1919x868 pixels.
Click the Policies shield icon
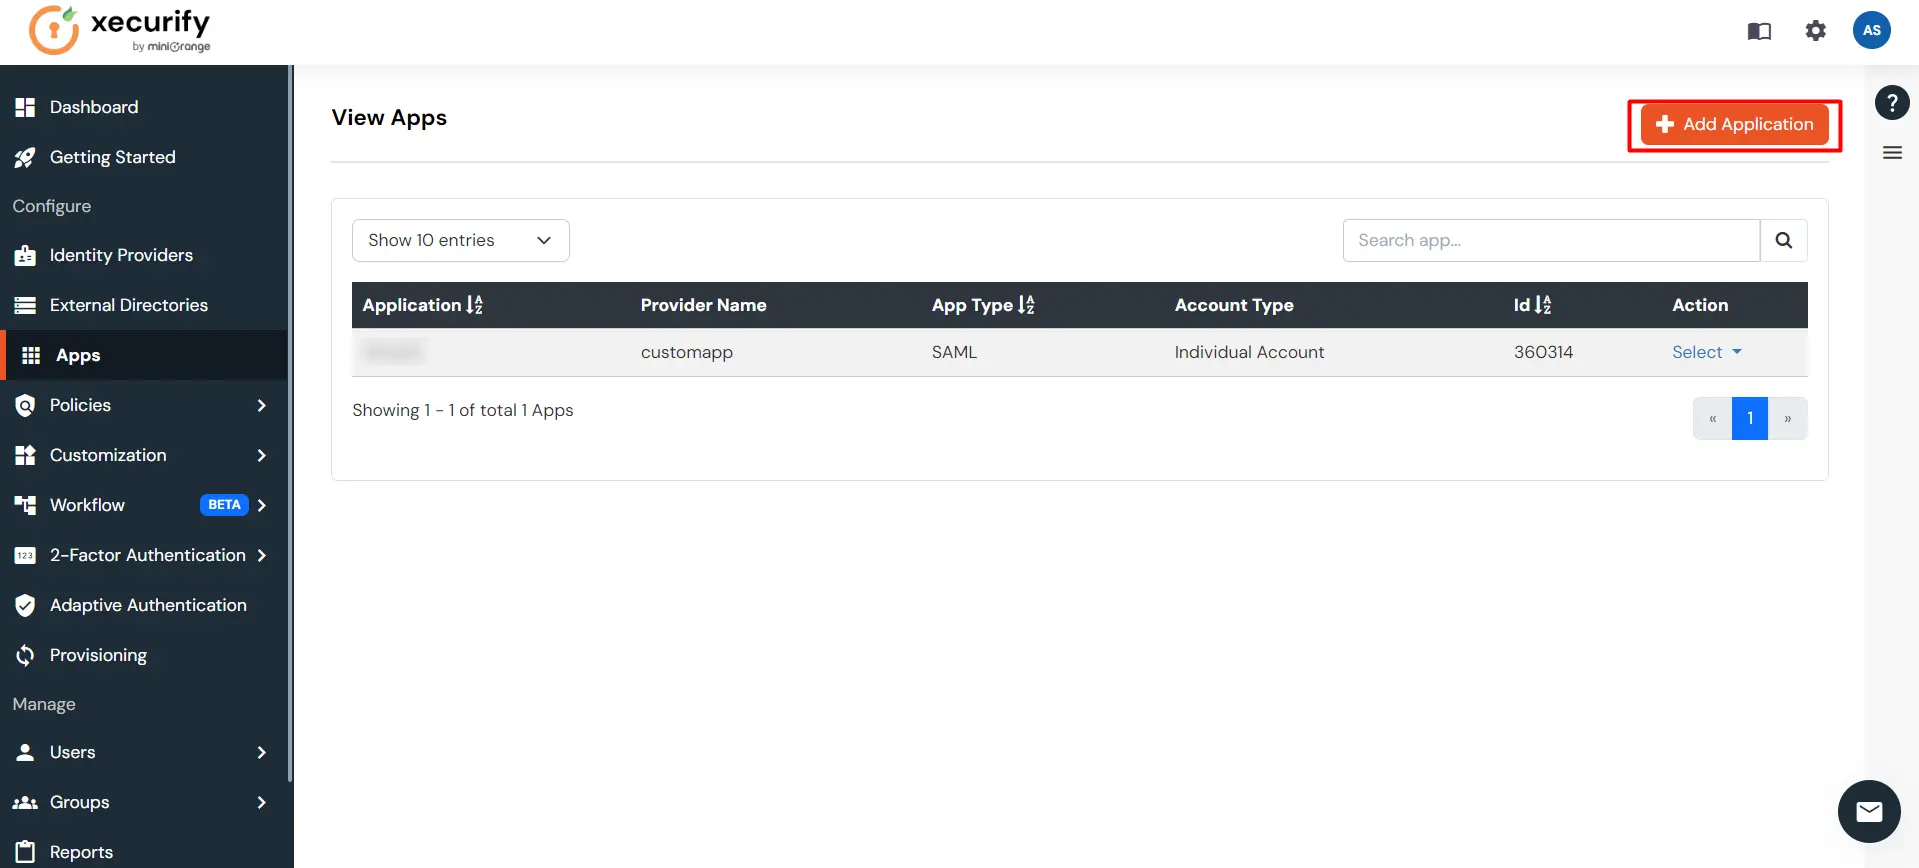pos(25,405)
